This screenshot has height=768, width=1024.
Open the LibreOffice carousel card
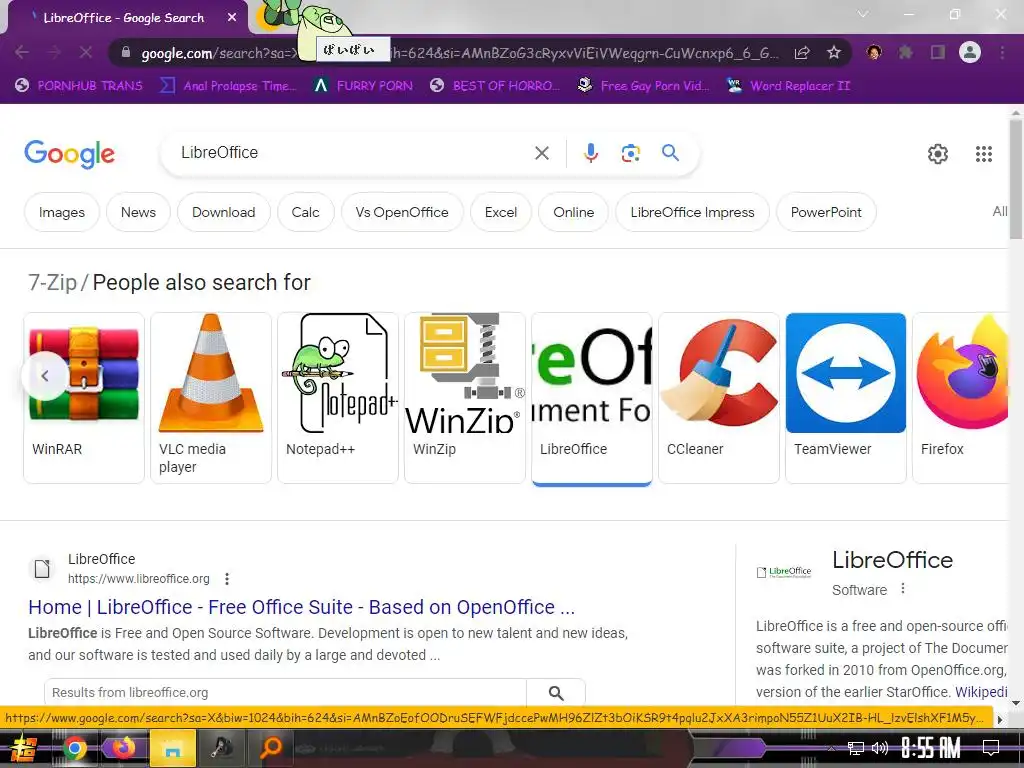[x=592, y=398]
